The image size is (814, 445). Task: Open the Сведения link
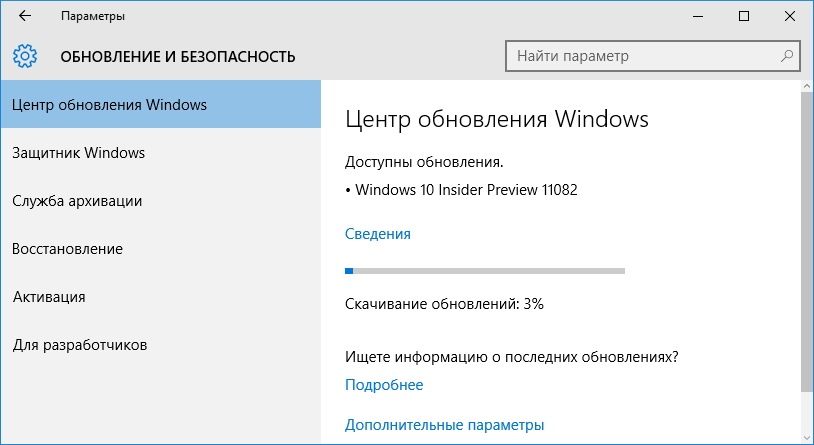tap(377, 234)
